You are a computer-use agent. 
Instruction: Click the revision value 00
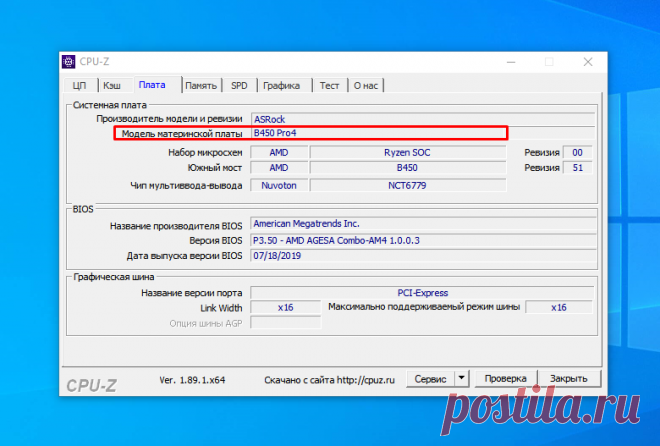pos(578,152)
